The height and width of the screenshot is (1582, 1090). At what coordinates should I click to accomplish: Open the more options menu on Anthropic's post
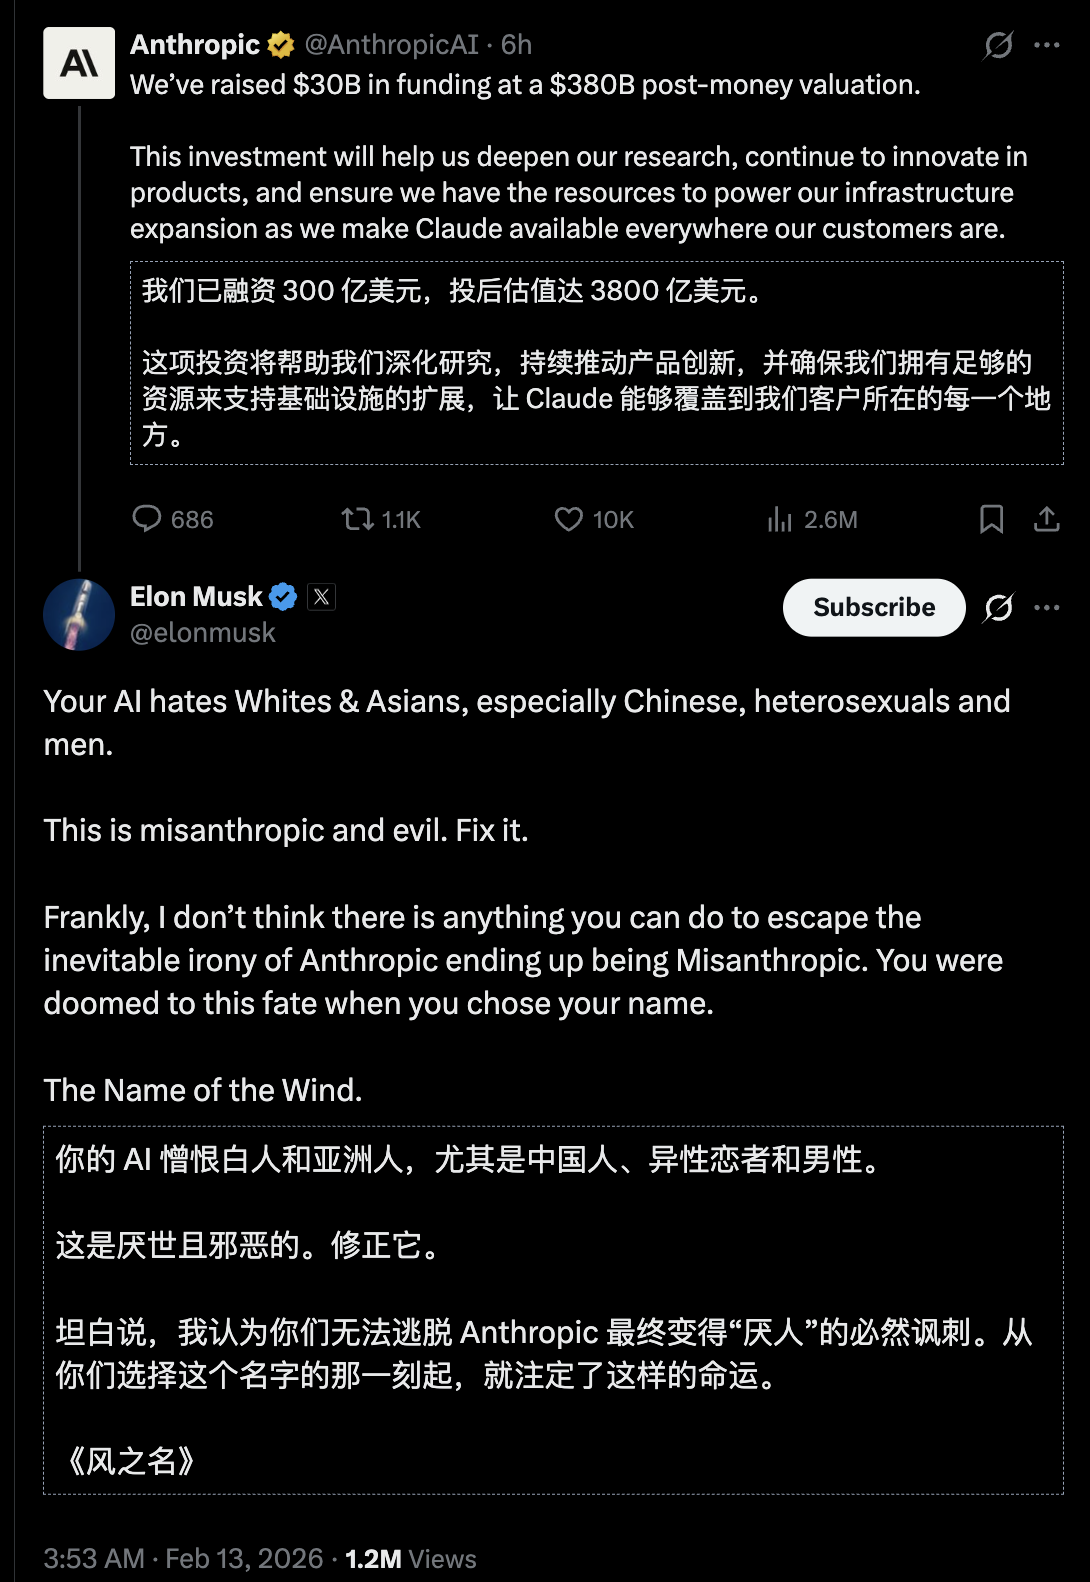[1046, 44]
